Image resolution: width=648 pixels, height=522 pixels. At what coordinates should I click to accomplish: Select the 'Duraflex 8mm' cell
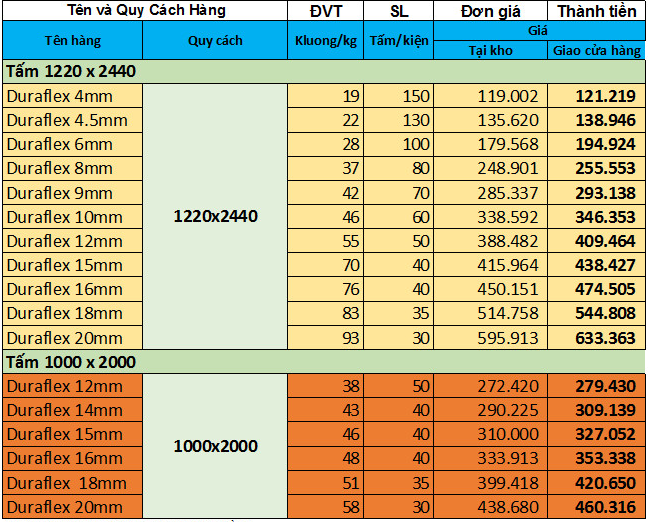tap(73, 168)
